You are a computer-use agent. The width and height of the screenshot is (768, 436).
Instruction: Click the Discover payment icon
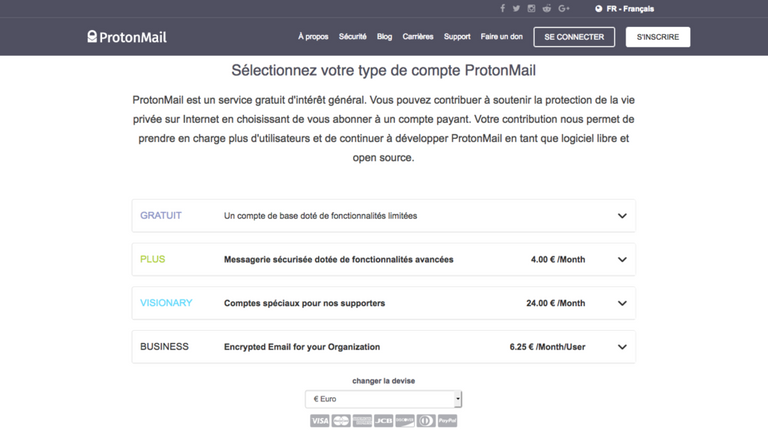405,421
